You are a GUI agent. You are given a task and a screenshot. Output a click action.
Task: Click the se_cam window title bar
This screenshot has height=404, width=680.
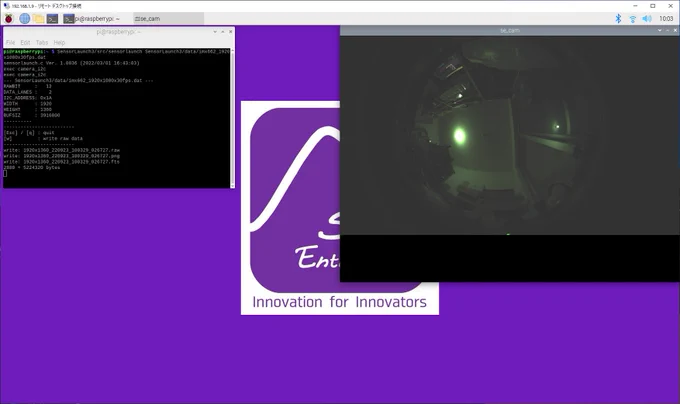point(510,30)
